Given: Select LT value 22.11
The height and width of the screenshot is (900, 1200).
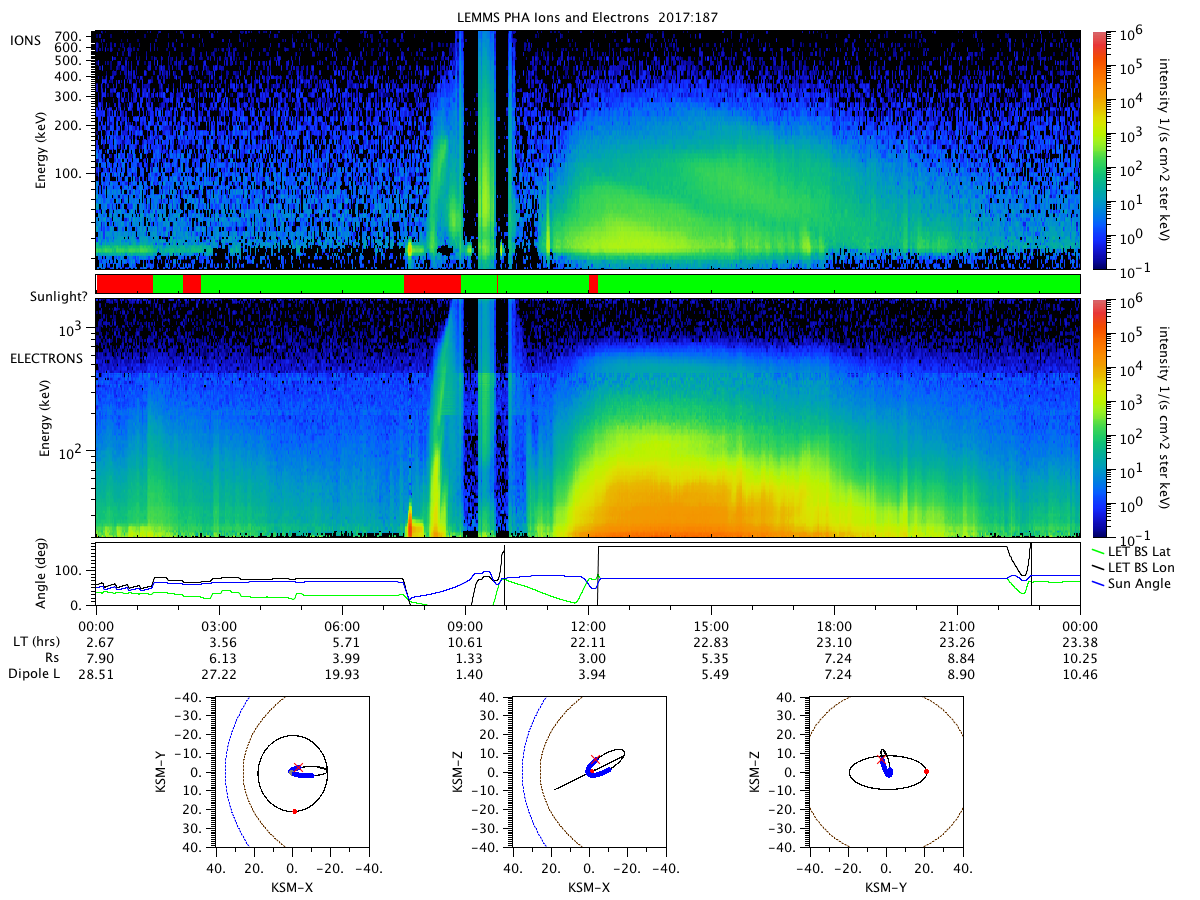Looking at the screenshot, I should (588, 641).
